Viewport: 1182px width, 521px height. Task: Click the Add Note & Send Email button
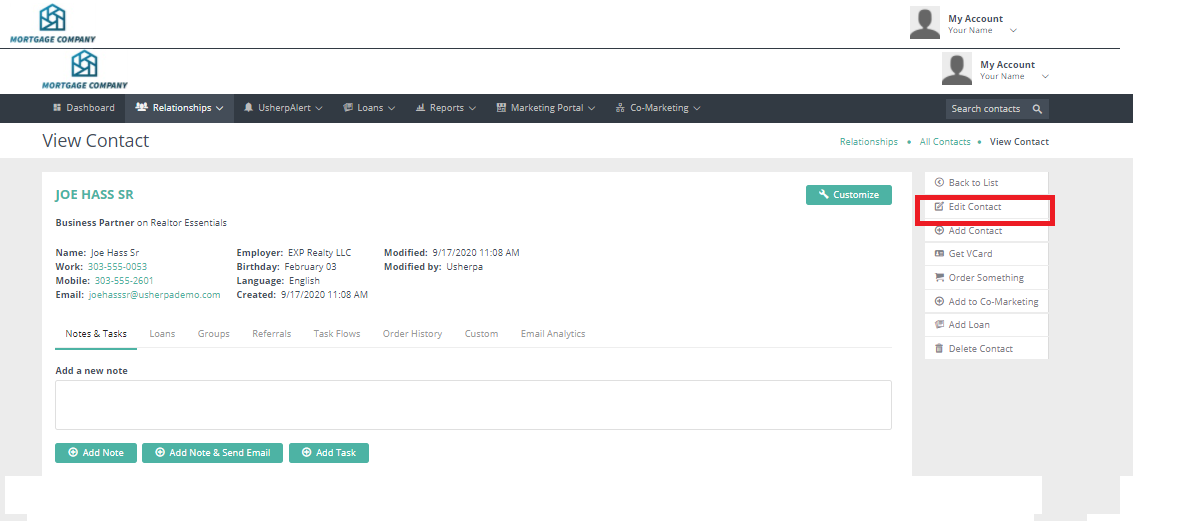212,453
